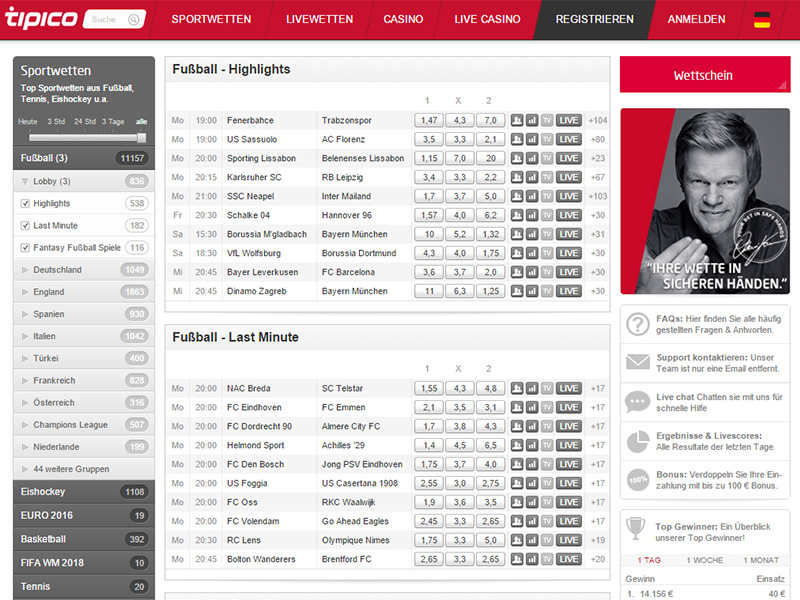Viewport: 800px width, 600px height.
Task: Show +104 more bets for Fenerbahce
Action: [597, 120]
